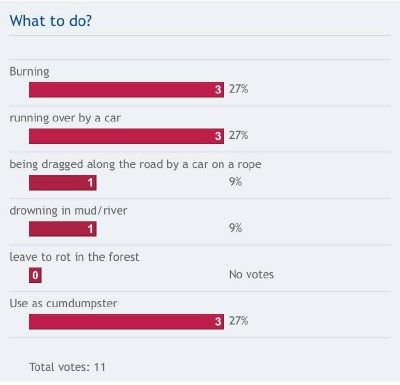Select the "being dragged along the road" option text

[135, 164]
